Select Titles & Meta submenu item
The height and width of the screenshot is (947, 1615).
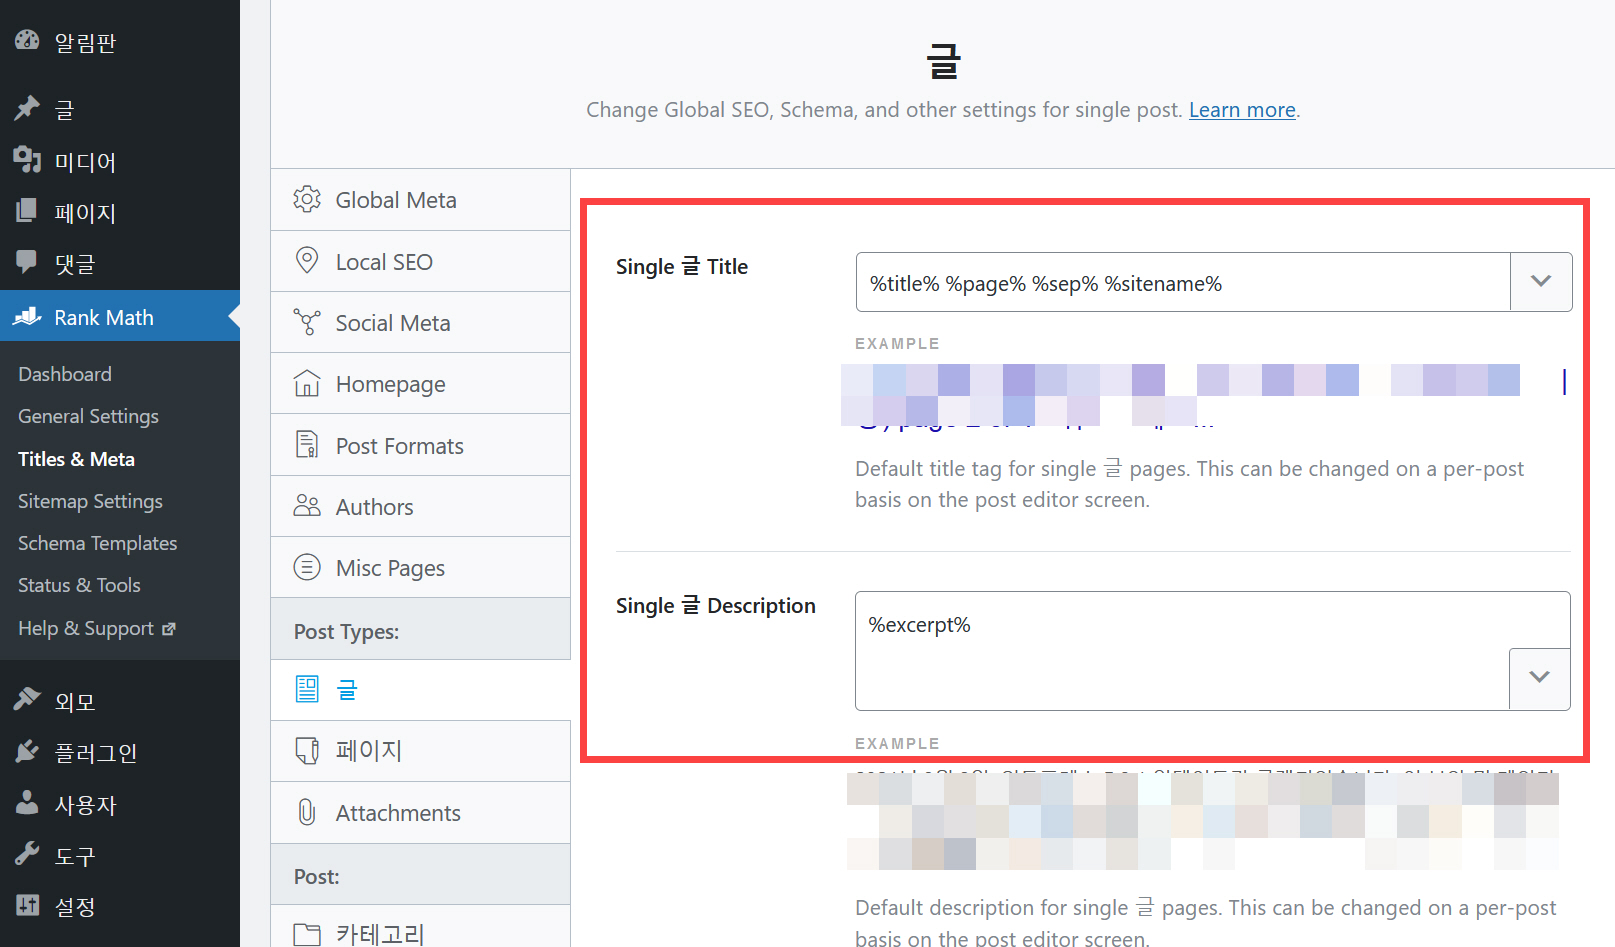point(76,459)
